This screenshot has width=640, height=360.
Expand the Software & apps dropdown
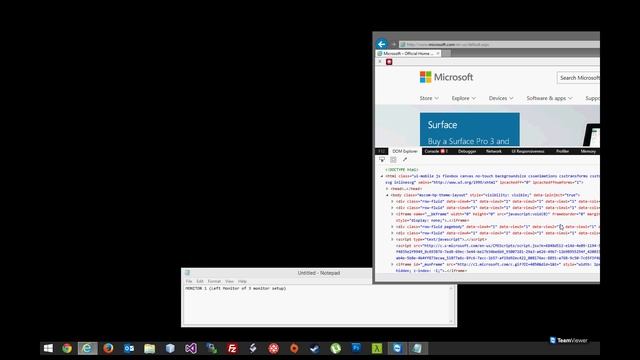549,98
